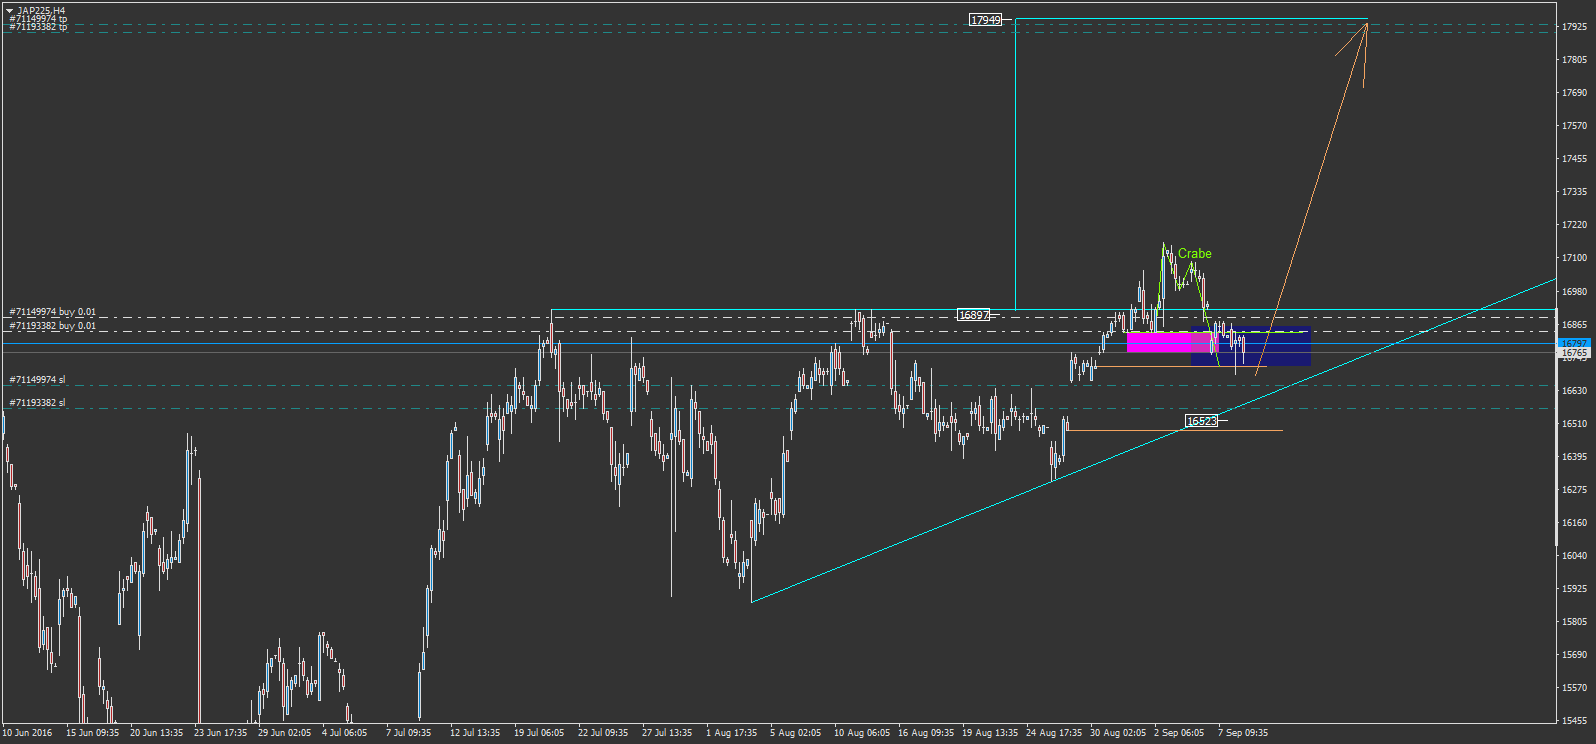Screen dimensions: 1596x744
Task: Click the 19 Aug 13:35 time label
Action: pyautogui.click(x=990, y=733)
